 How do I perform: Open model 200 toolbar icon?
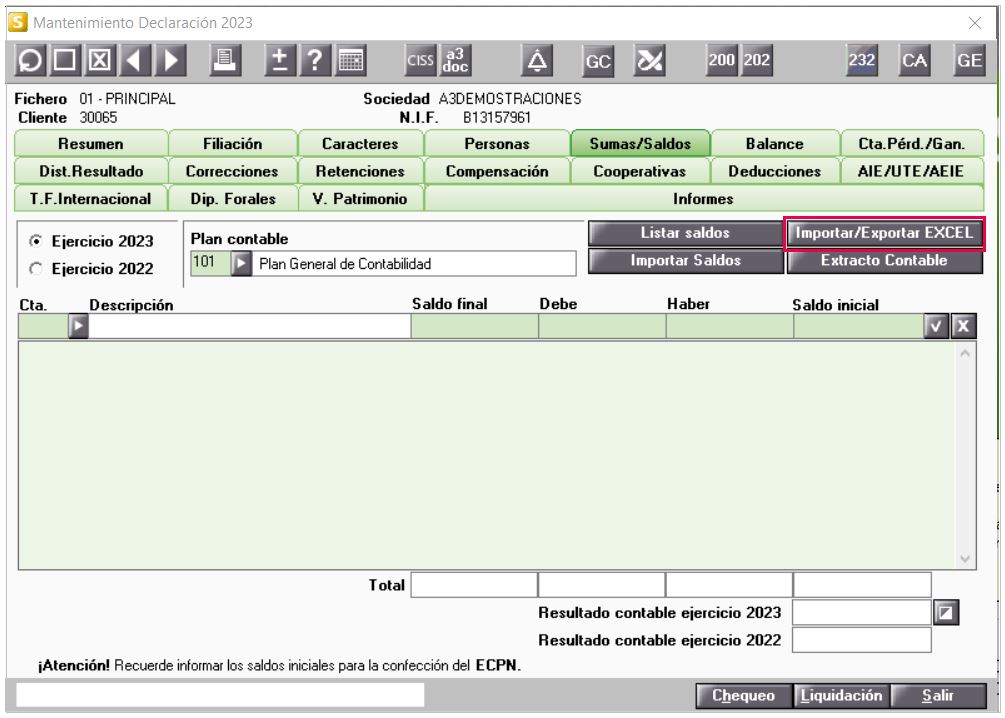coord(722,61)
